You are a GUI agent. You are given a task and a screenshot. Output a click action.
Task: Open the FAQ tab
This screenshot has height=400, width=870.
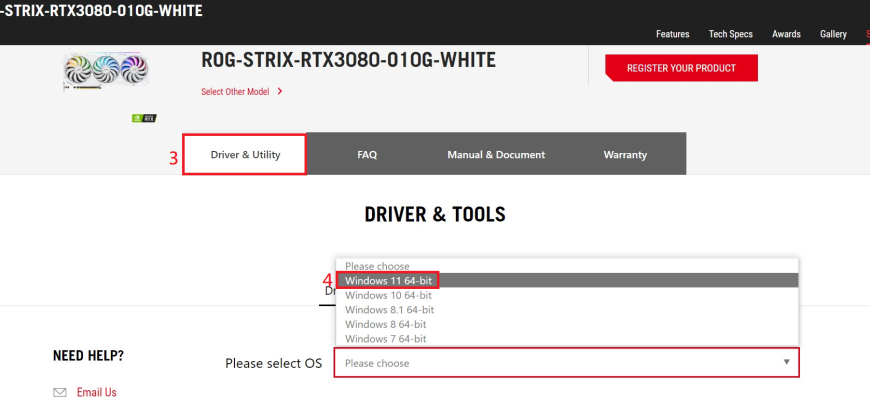coord(367,155)
